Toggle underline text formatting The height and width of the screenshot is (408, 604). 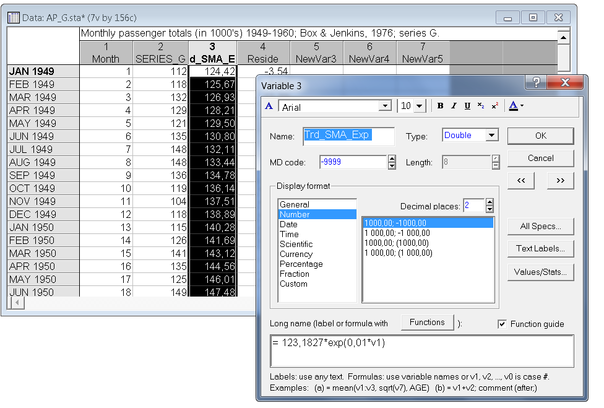tap(467, 106)
